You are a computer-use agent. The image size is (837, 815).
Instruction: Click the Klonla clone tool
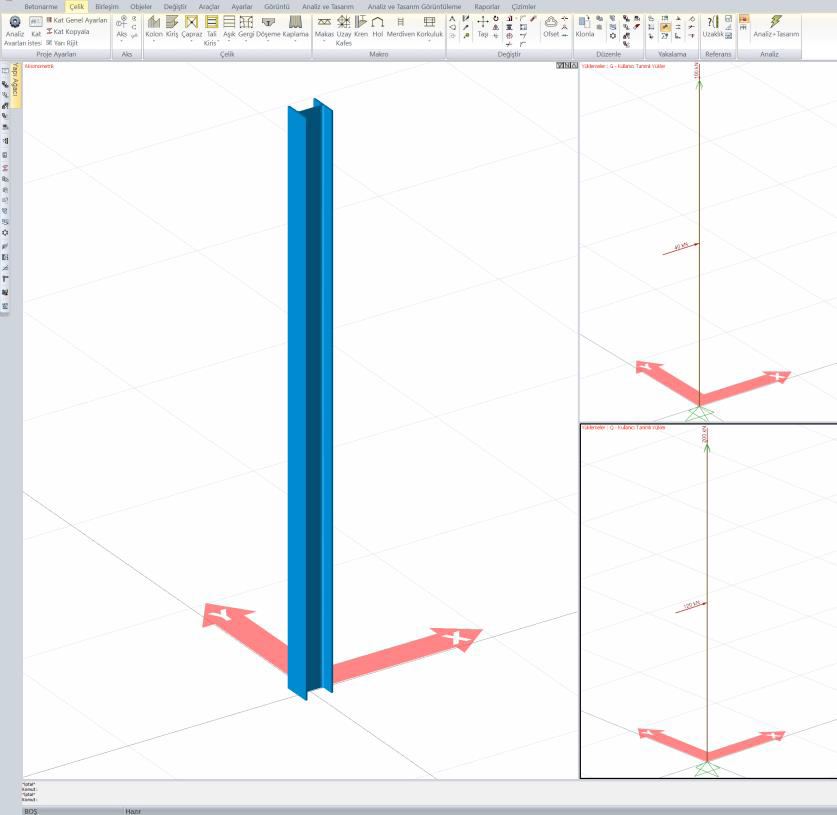[585, 26]
